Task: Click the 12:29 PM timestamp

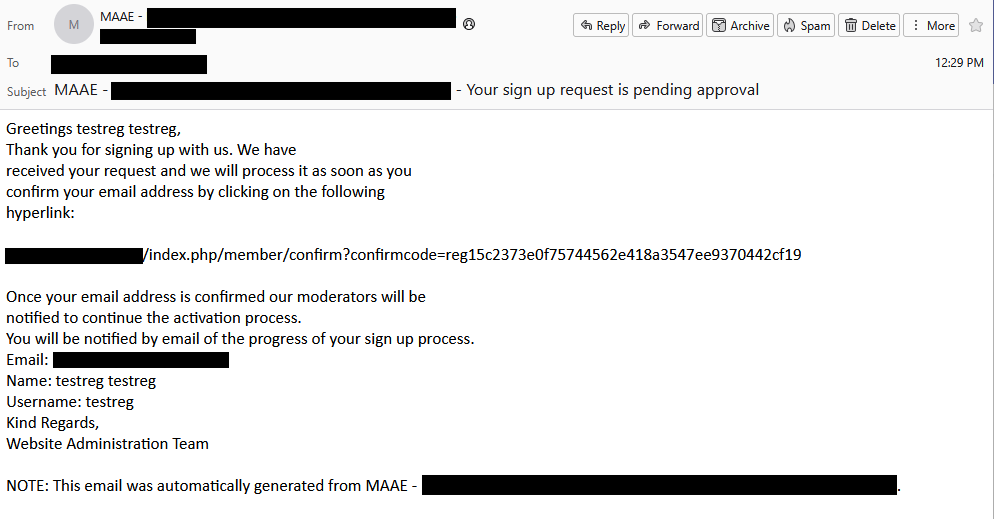Action: [x=959, y=63]
